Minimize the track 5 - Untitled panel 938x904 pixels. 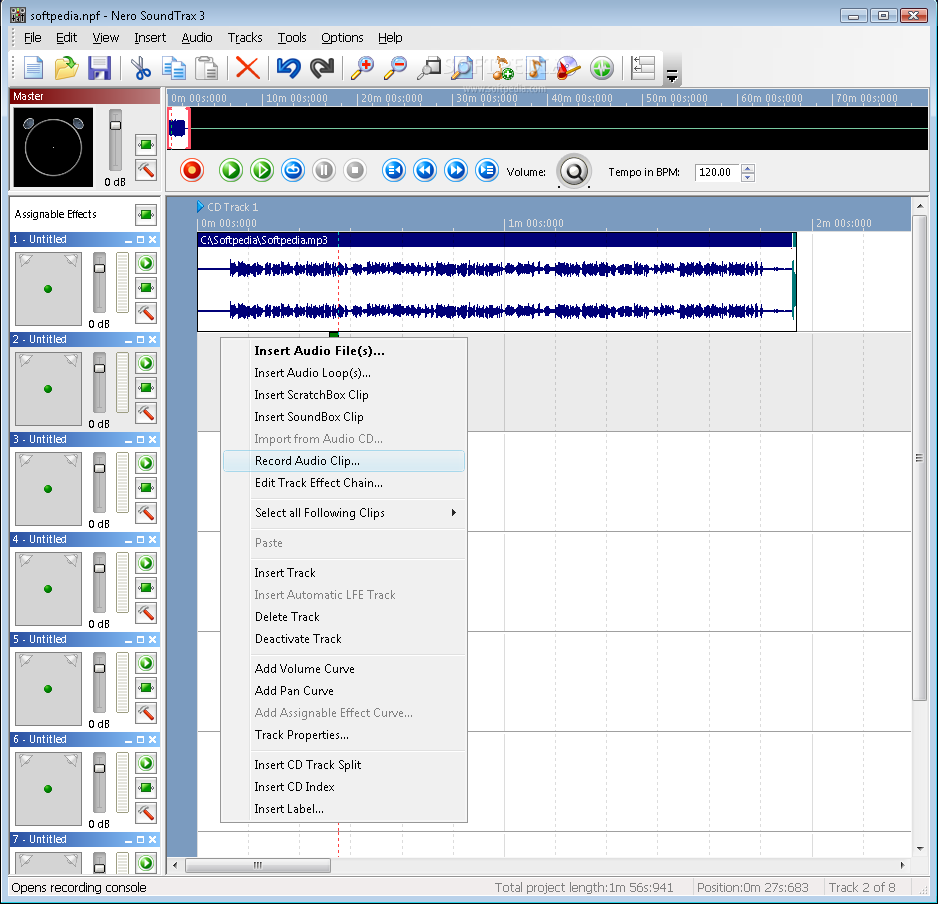tap(129, 640)
